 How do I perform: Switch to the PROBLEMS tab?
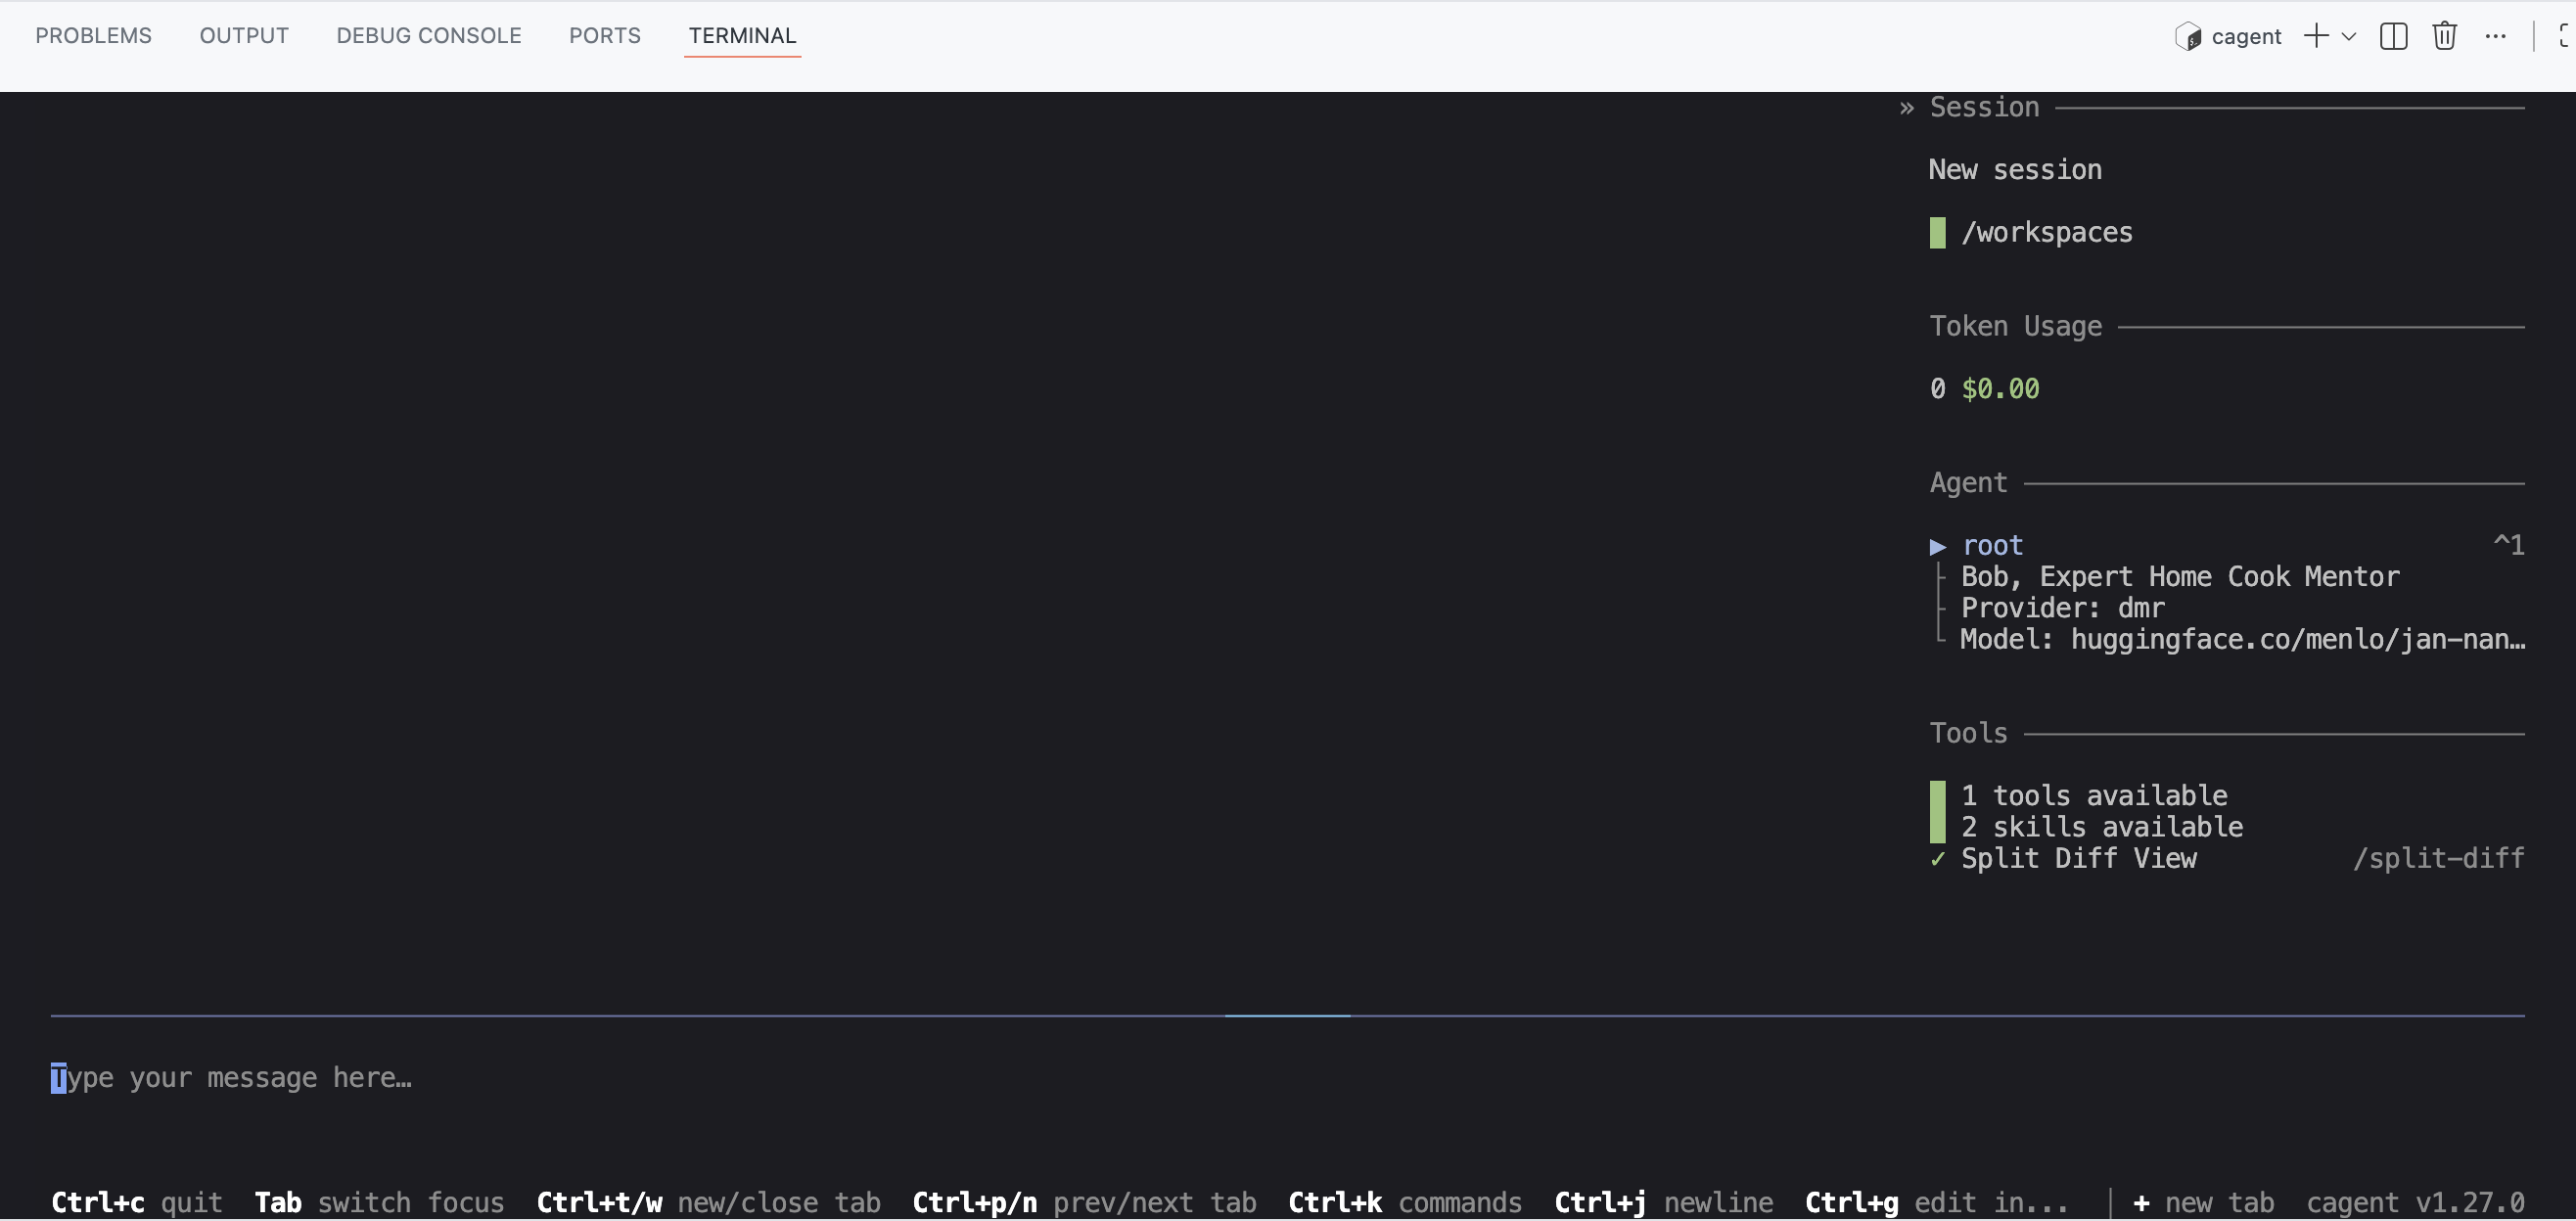93,36
